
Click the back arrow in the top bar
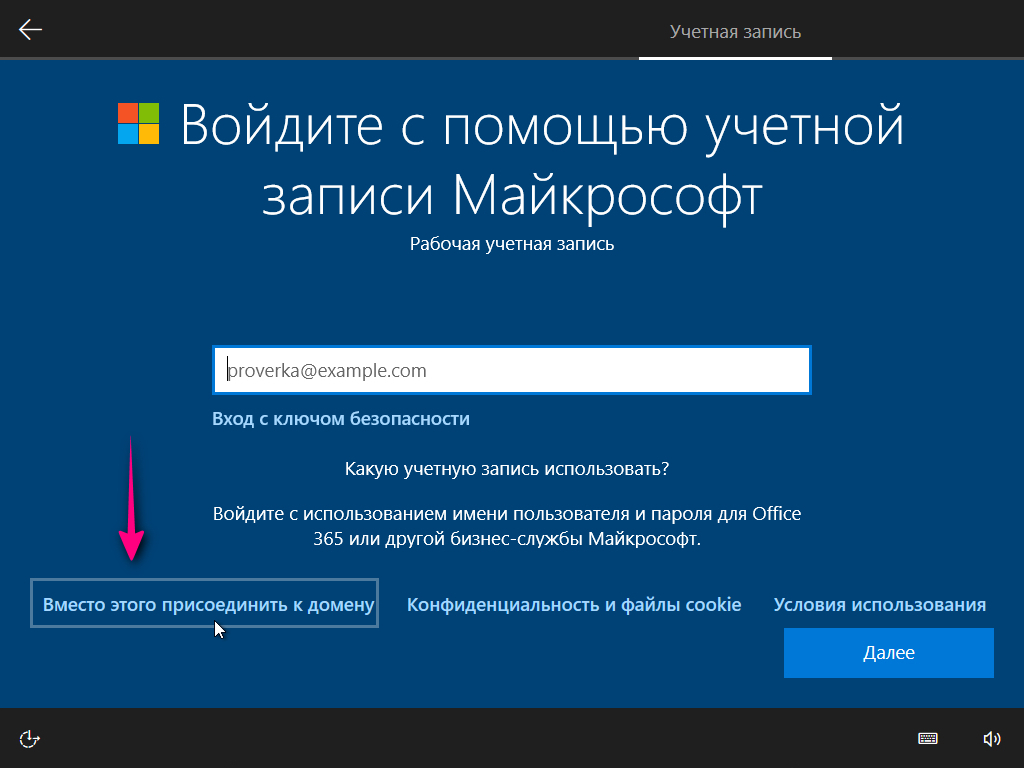[31, 30]
